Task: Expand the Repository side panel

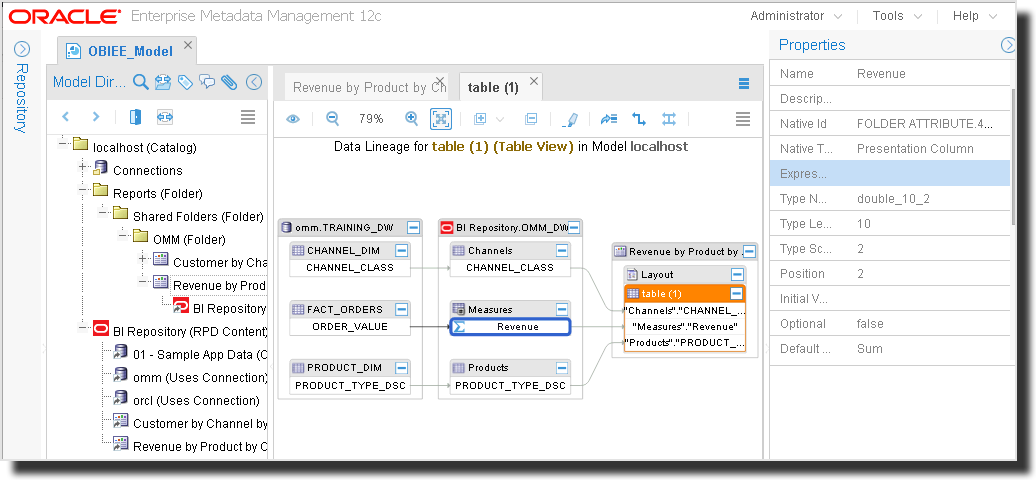Action: click(22, 49)
